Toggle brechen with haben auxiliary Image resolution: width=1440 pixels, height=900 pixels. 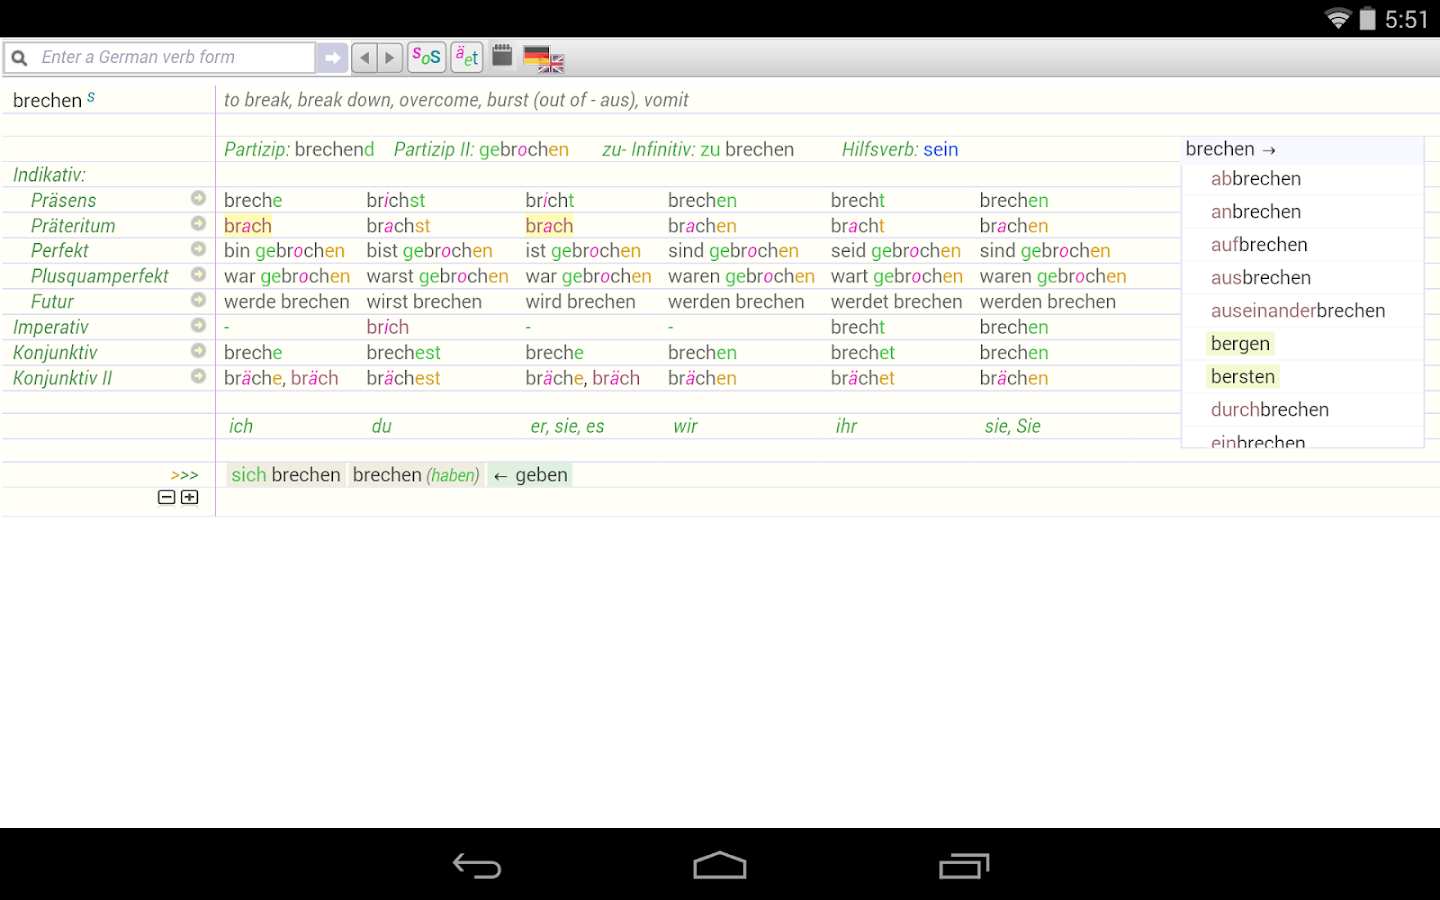click(416, 474)
